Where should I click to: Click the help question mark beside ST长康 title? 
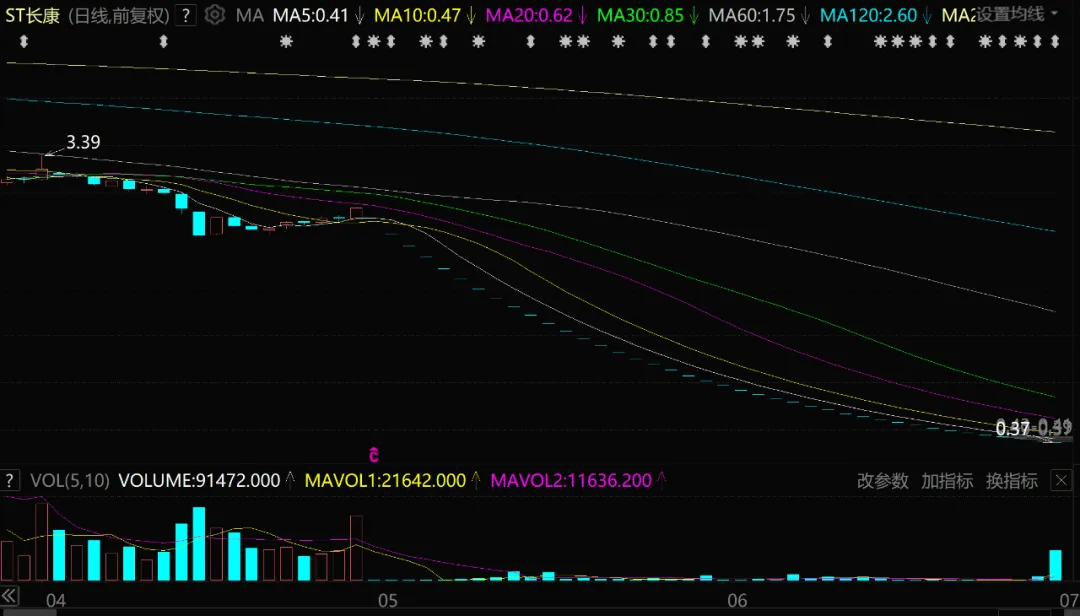[186, 15]
